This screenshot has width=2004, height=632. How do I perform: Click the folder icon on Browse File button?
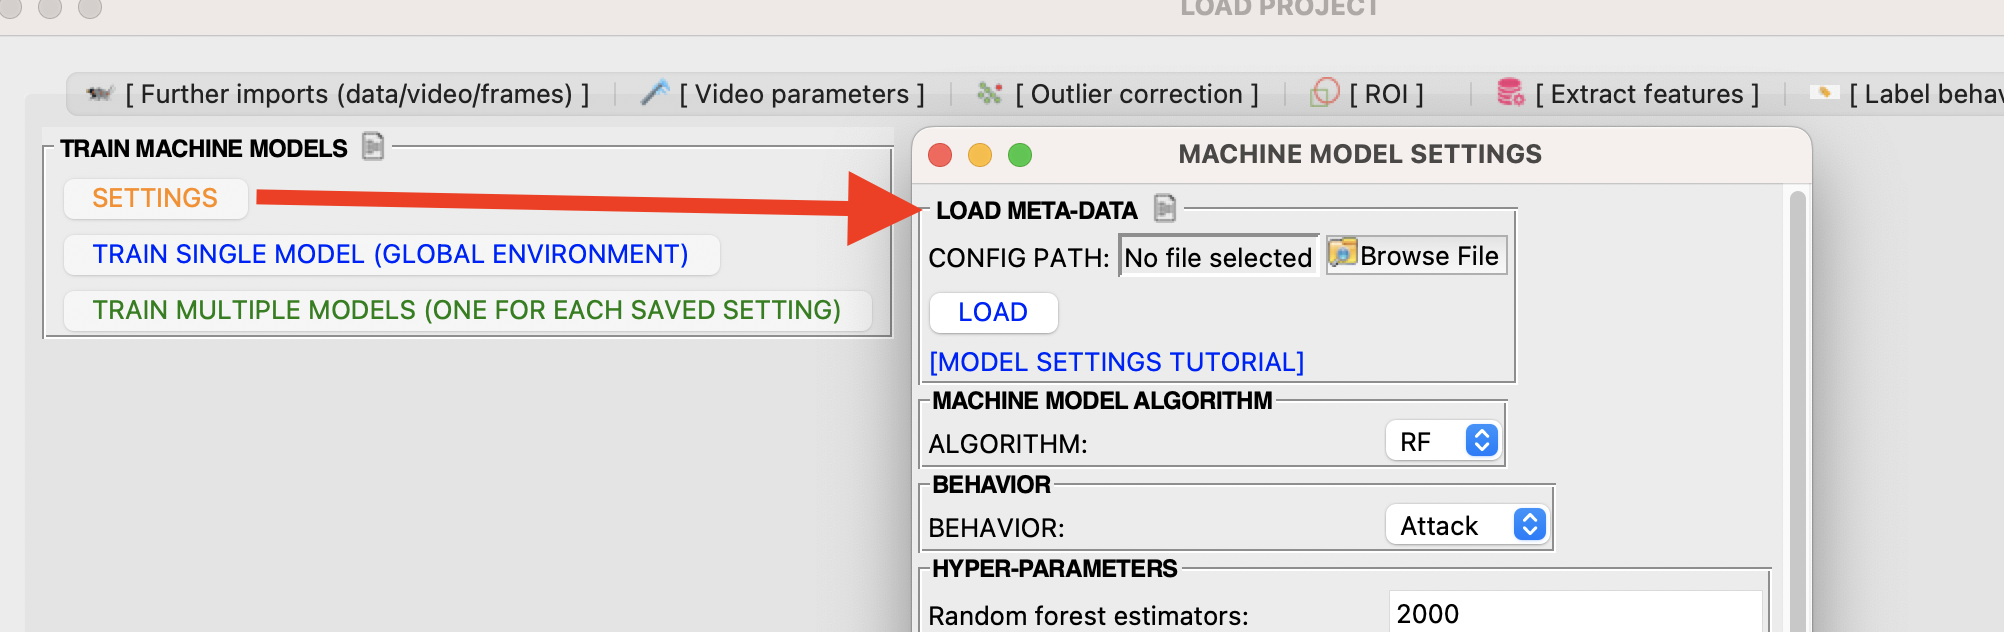pyautogui.click(x=1342, y=255)
